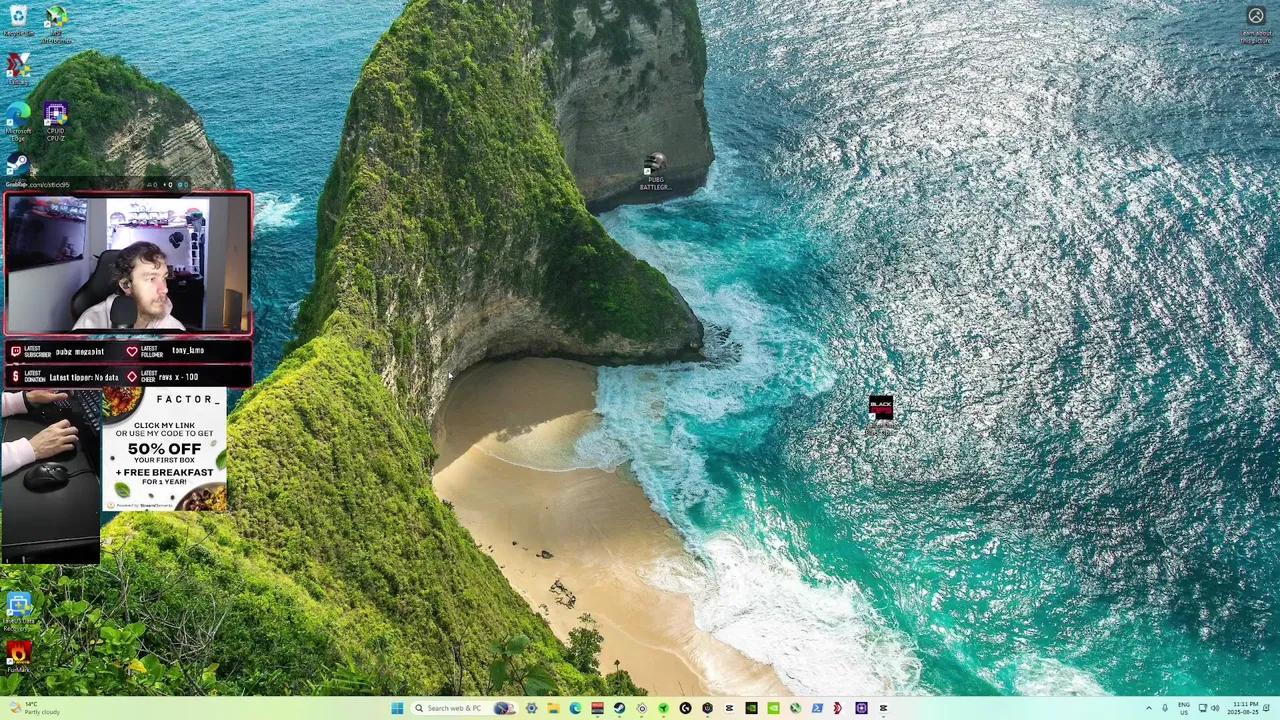Image resolution: width=1280 pixels, height=720 pixels.
Task: Open the Partly cloudy weather widget
Action: (36, 708)
